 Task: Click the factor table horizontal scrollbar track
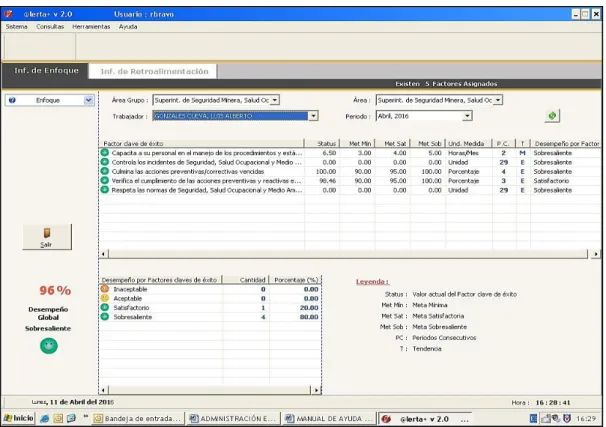(348, 254)
